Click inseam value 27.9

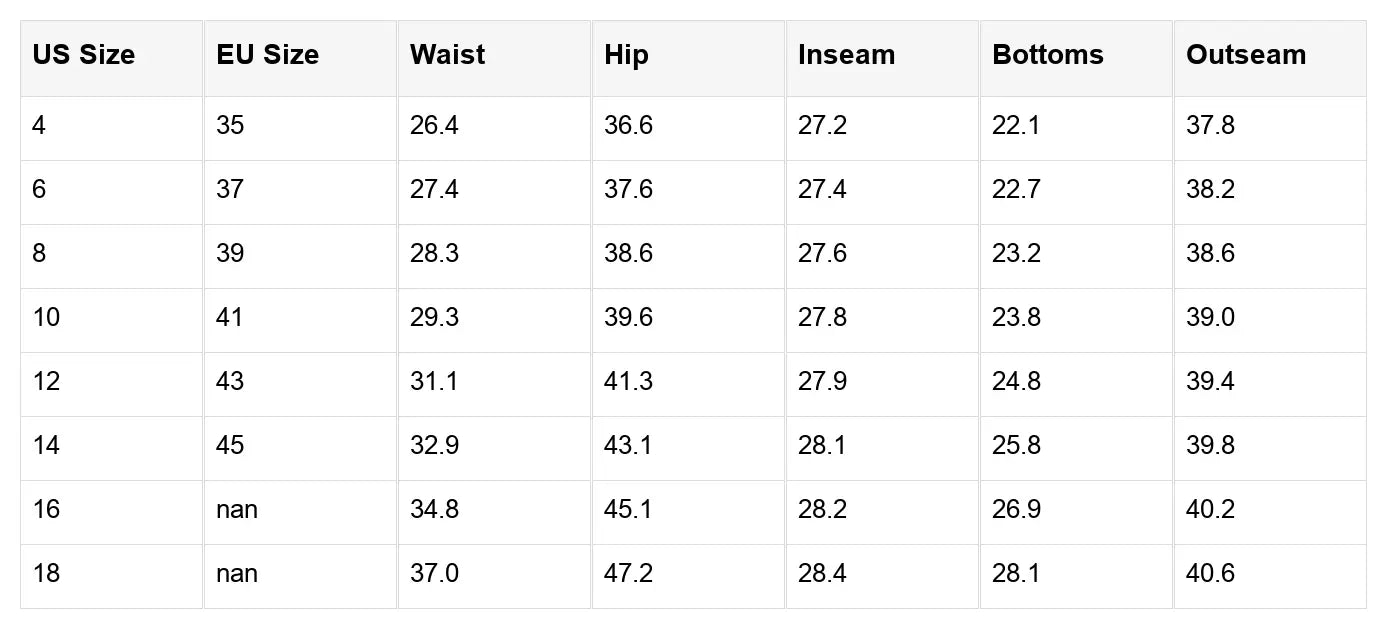[x=822, y=382]
